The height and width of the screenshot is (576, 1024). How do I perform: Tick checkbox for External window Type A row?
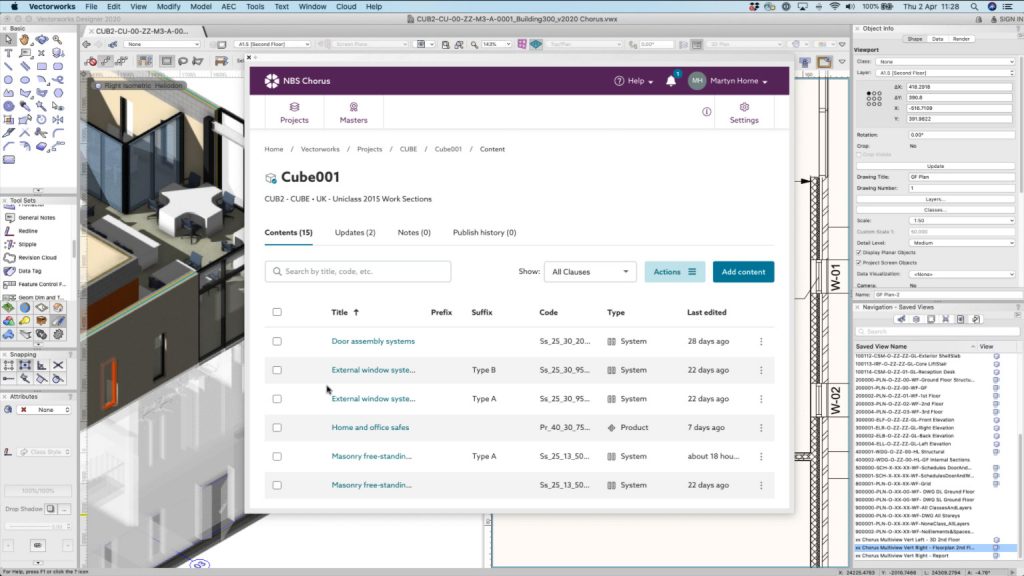pos(277,399)
